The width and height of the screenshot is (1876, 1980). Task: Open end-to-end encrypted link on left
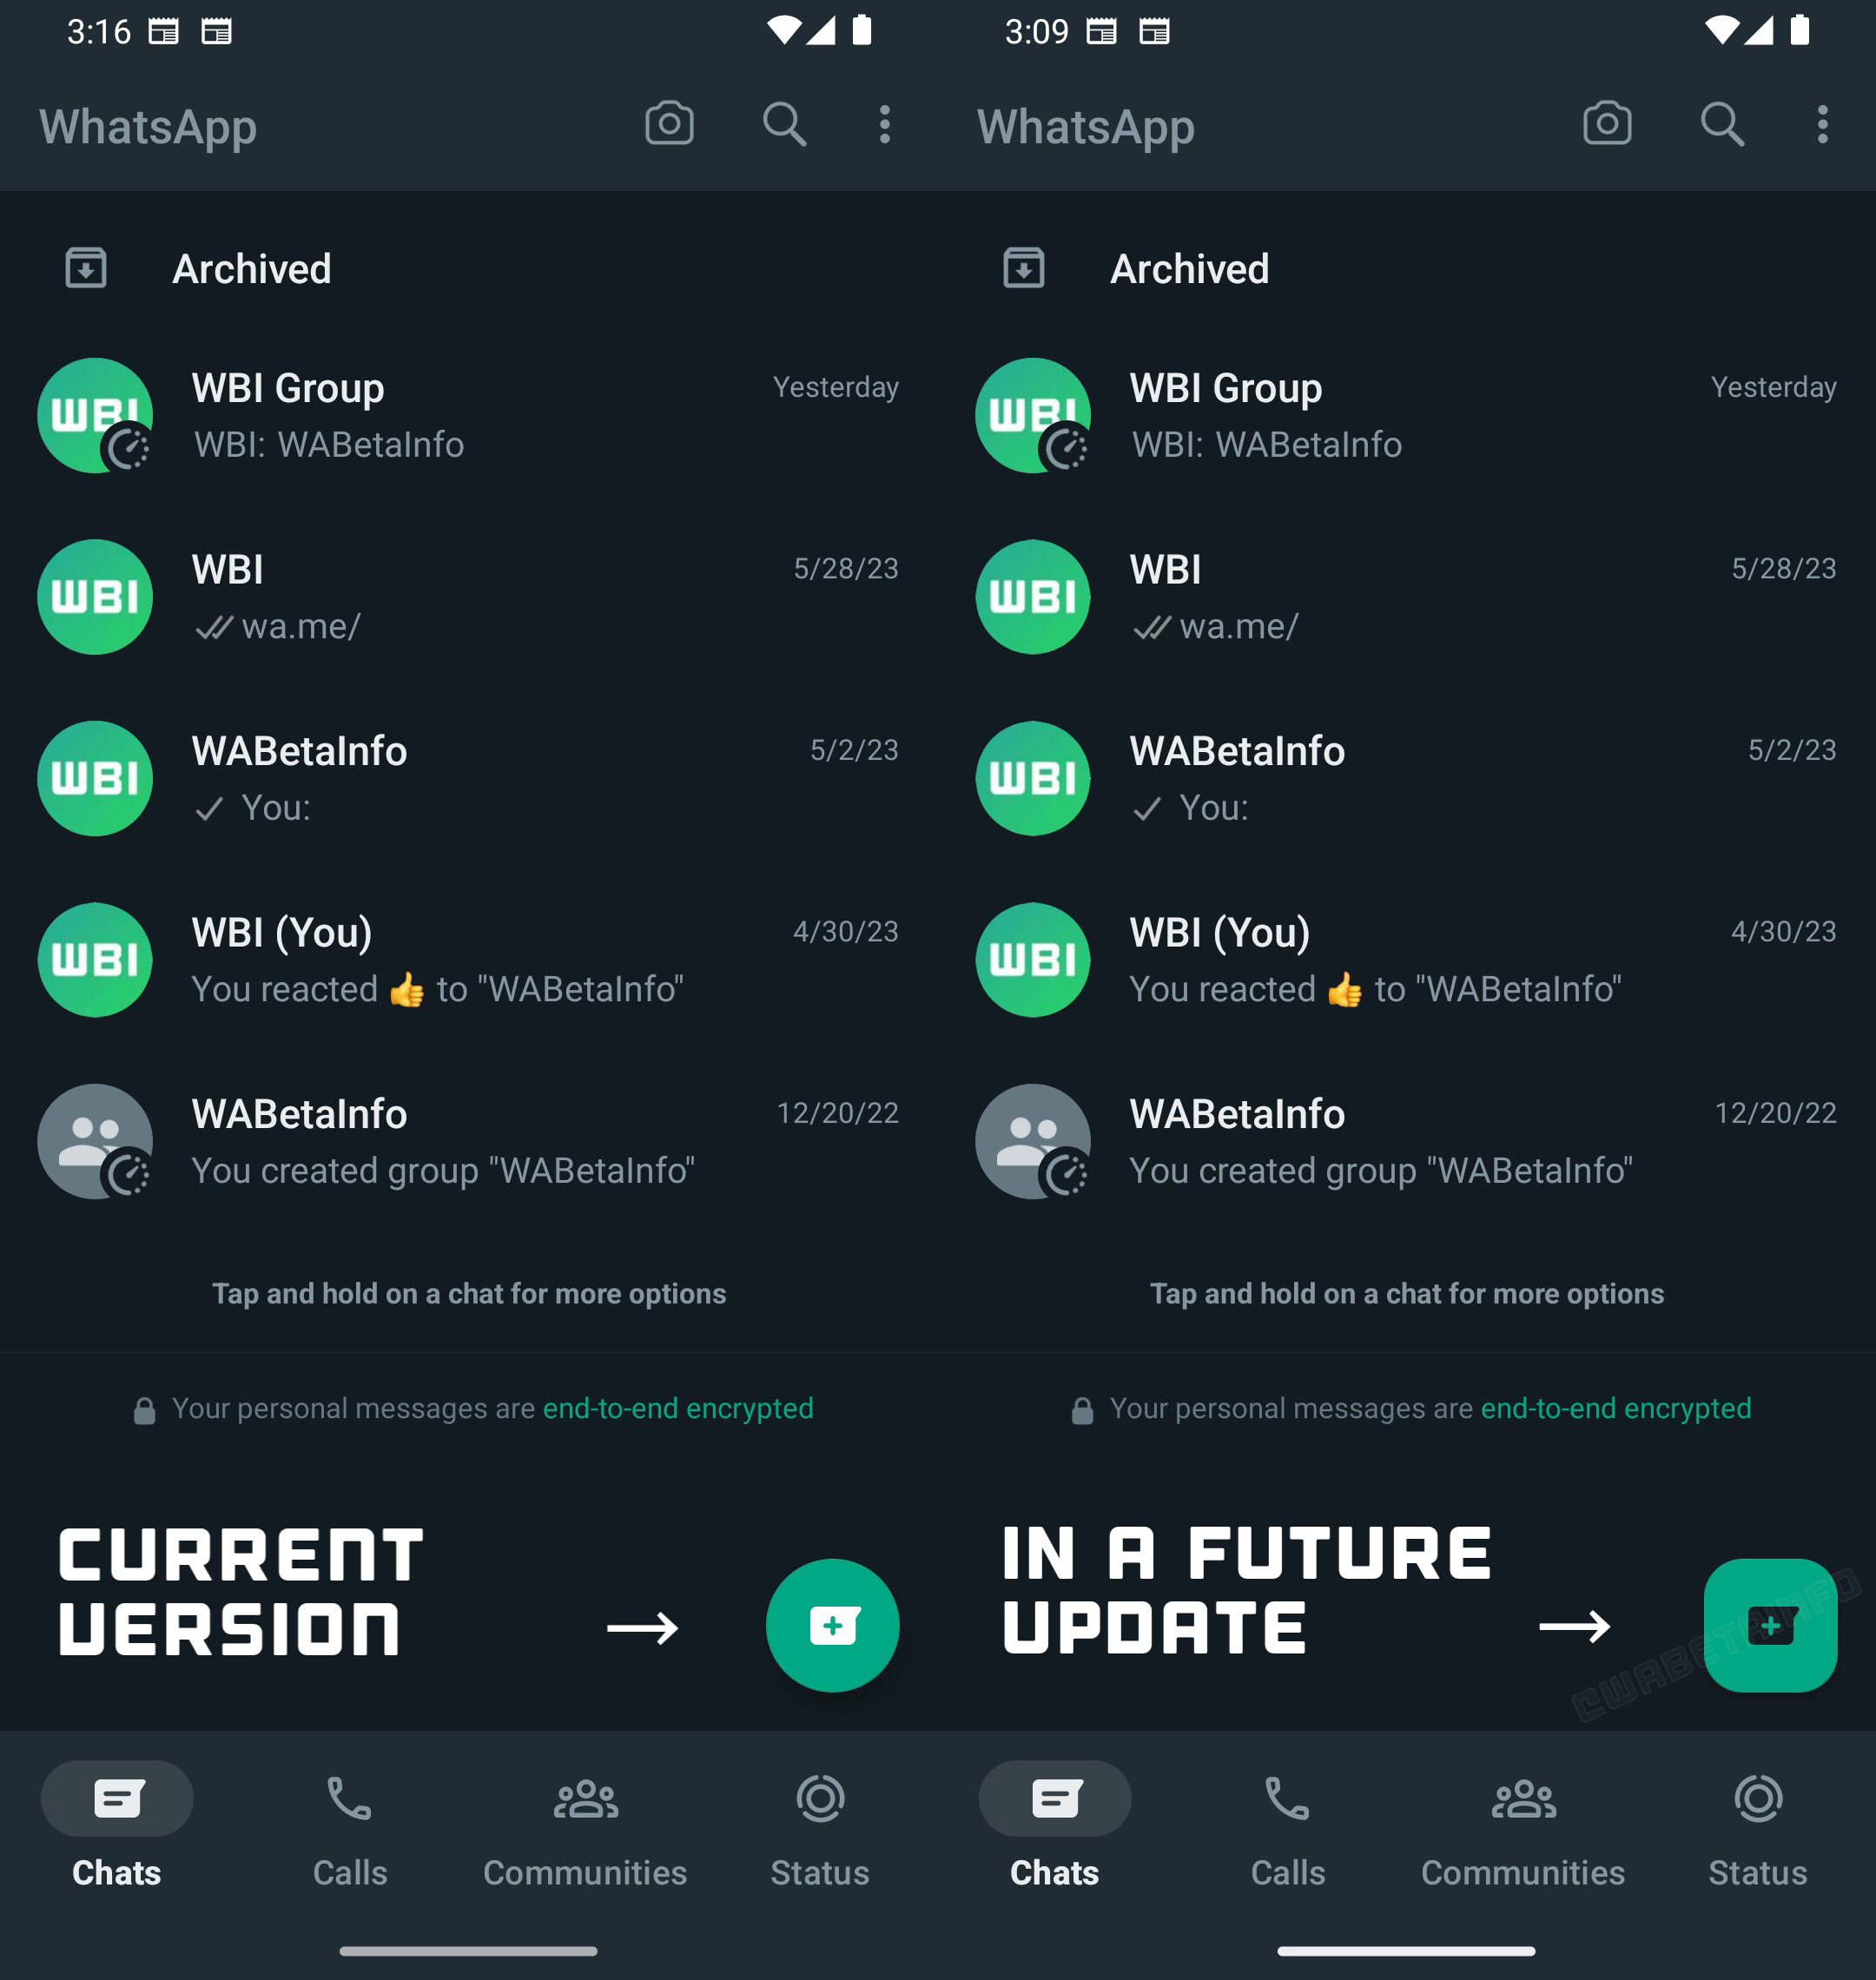(x=678, y=1408)
